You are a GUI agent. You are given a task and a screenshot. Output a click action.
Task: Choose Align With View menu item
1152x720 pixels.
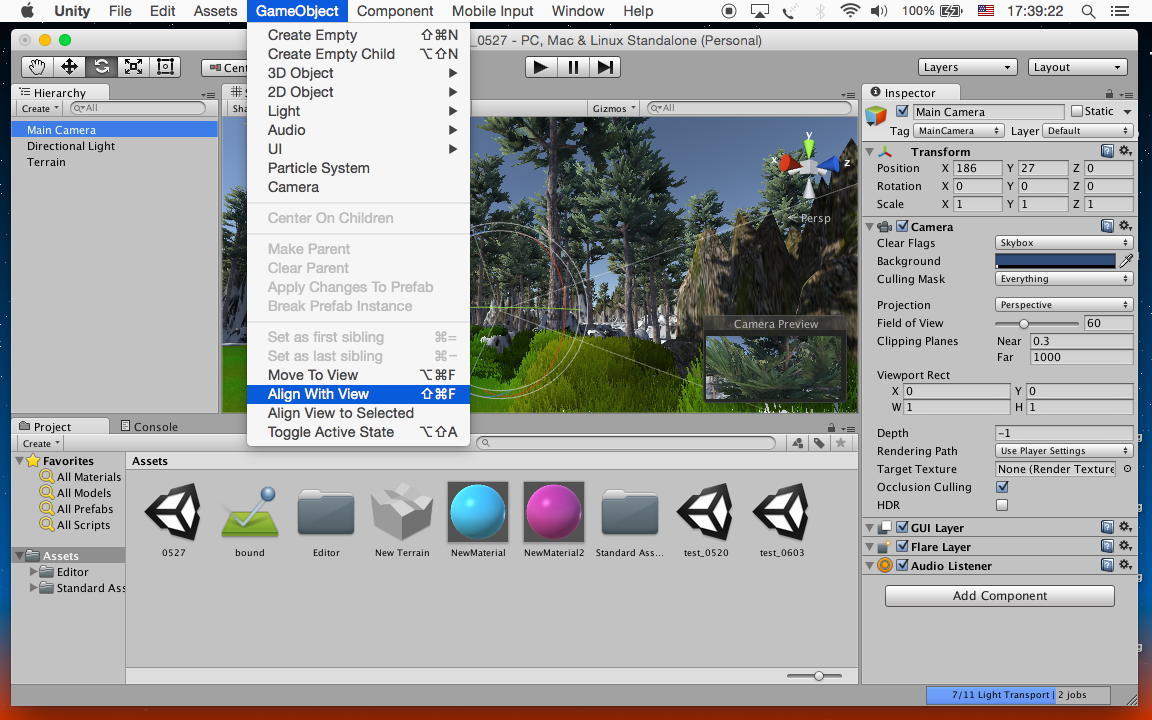[x=318, y=394]
